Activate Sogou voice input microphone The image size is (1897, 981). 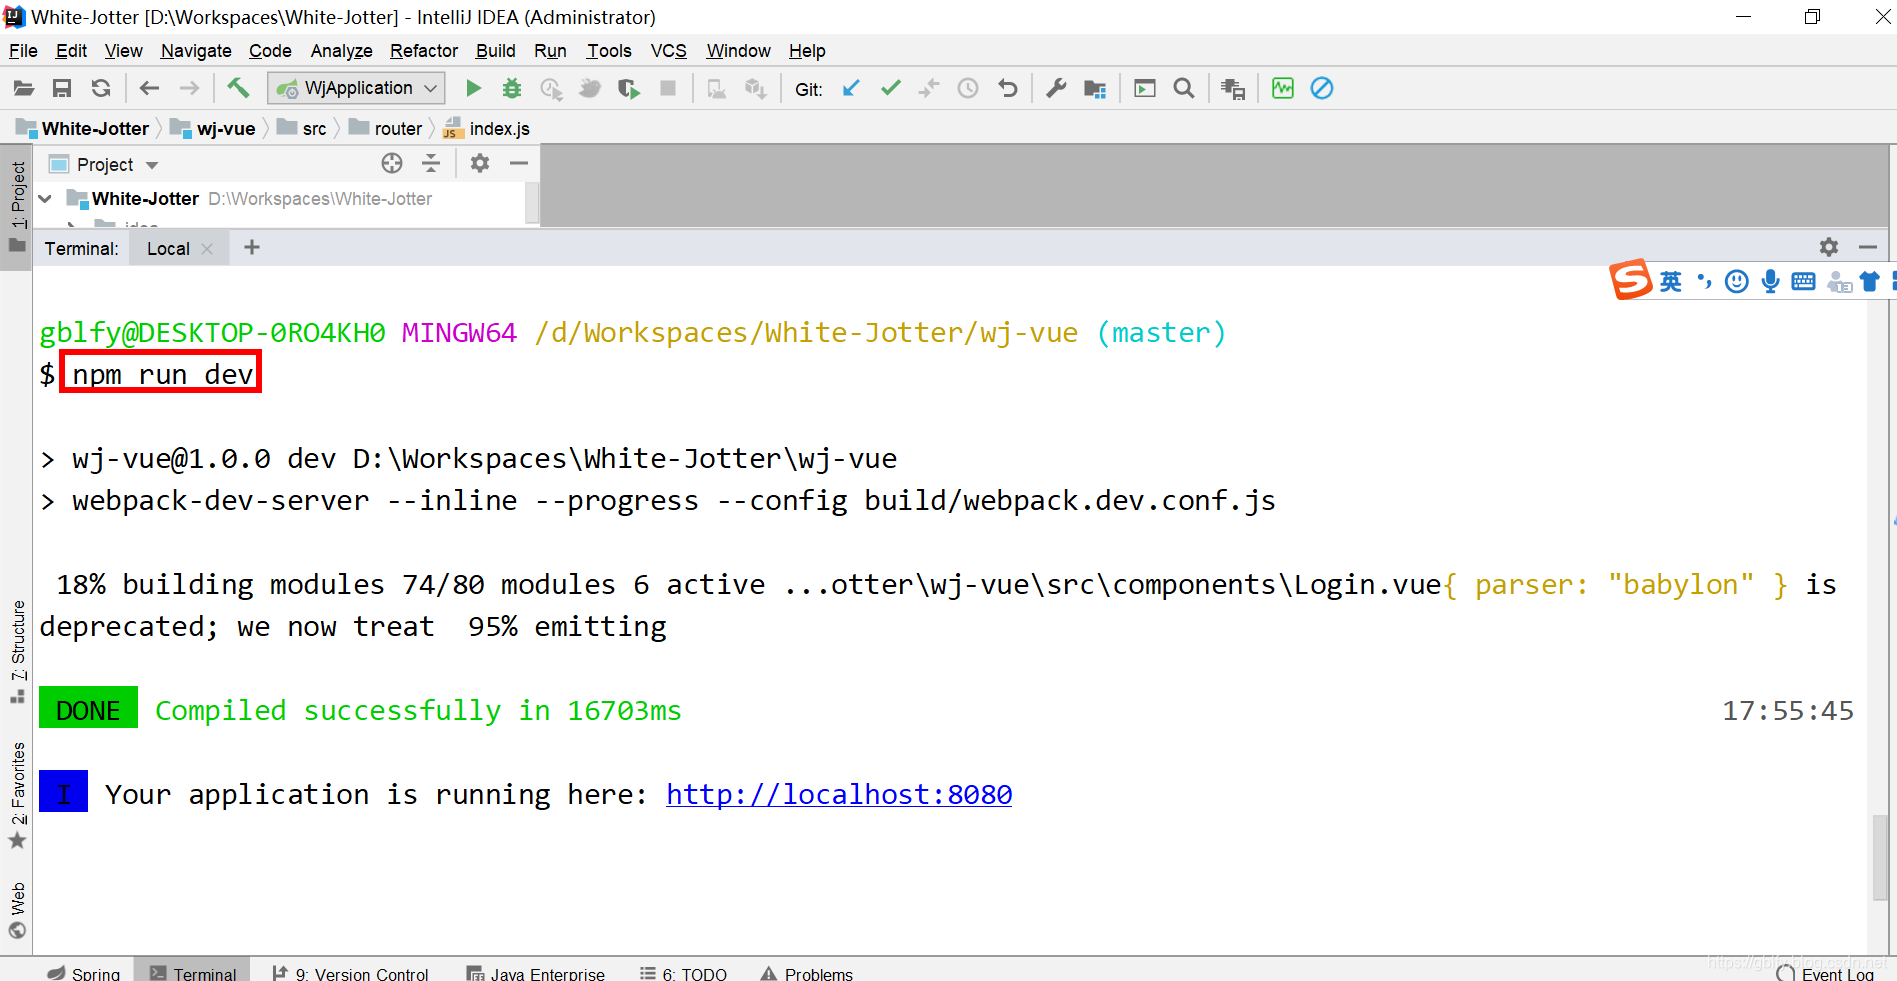1771,282
